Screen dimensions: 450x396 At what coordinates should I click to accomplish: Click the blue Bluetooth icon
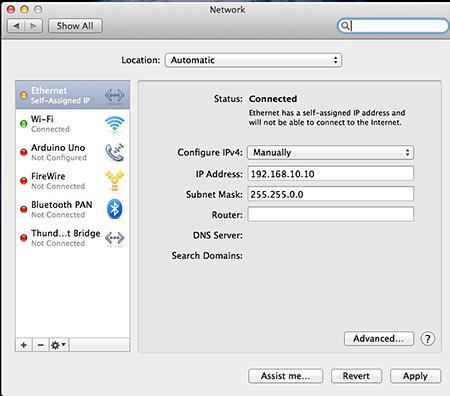(114, 209)
